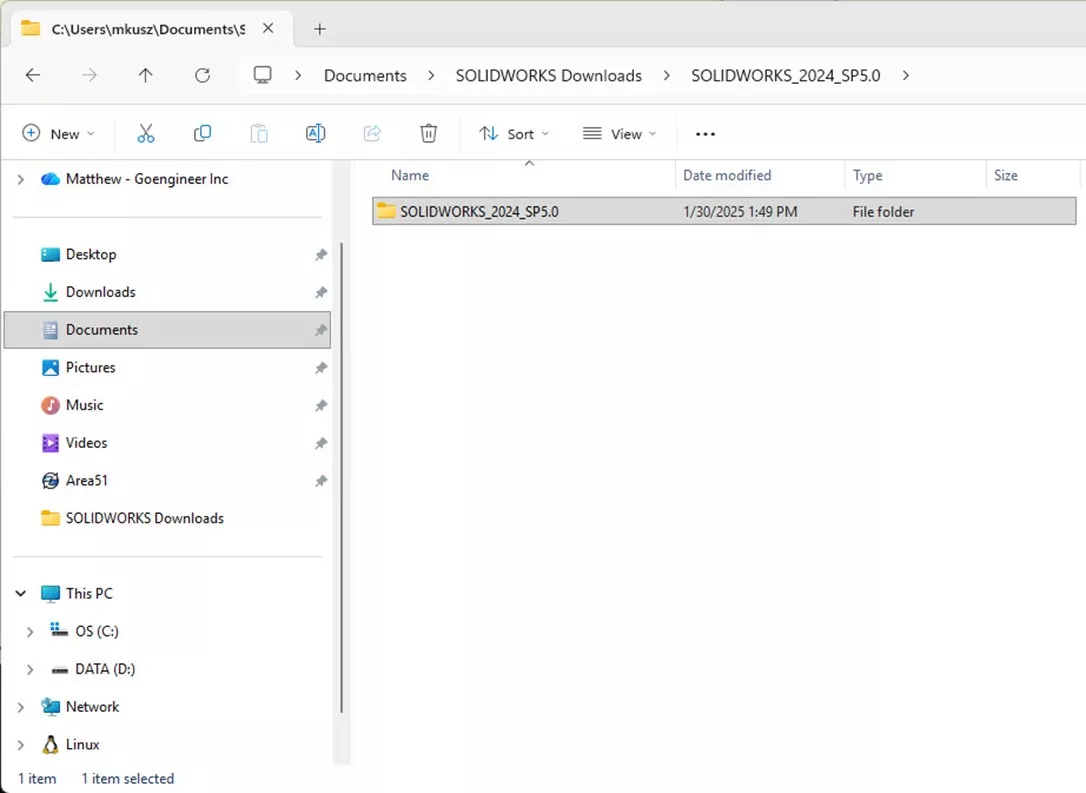Open the See more ellipsis menu
1086x793 pixels.
[x=705, y=133]
